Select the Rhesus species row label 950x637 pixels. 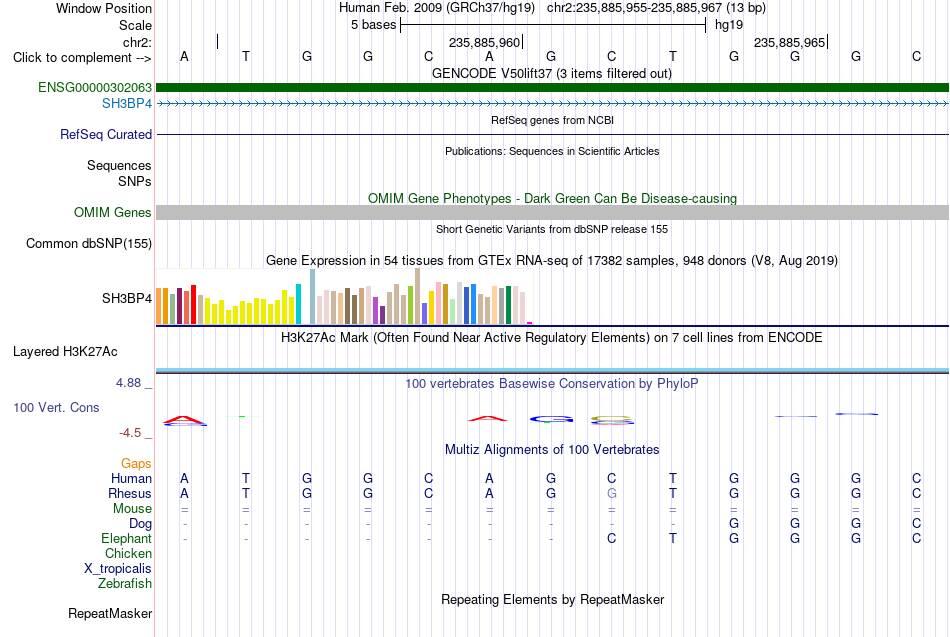130,494
